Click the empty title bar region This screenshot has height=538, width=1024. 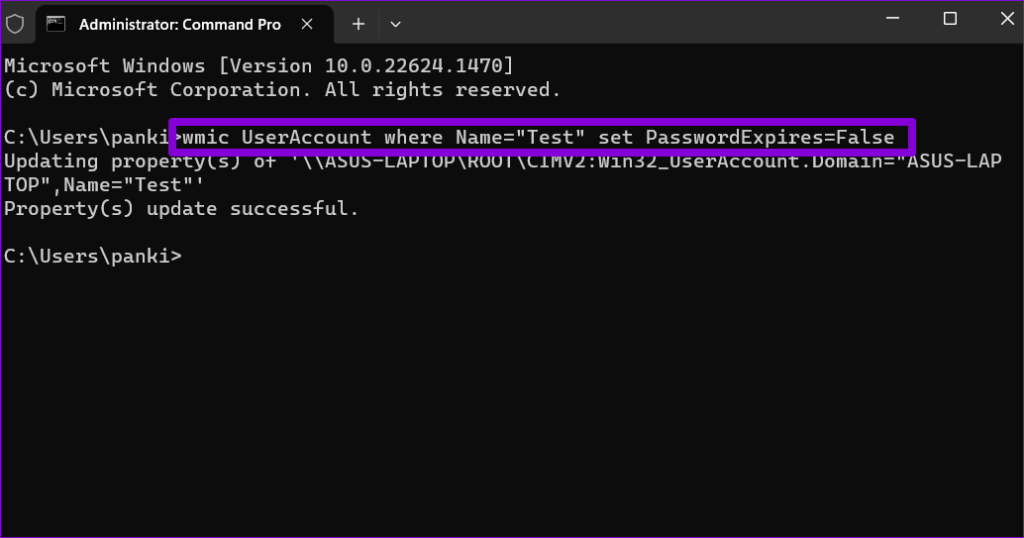point(640,23)
